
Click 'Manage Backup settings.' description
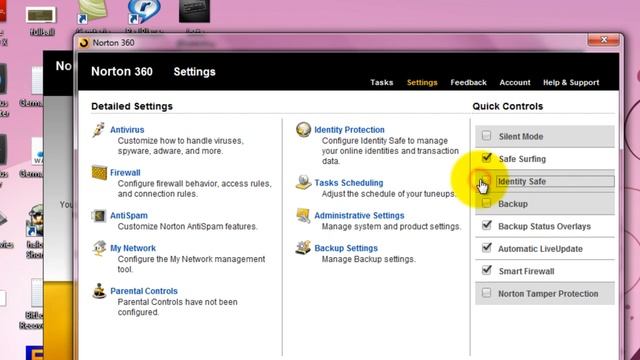click(369, 259)
